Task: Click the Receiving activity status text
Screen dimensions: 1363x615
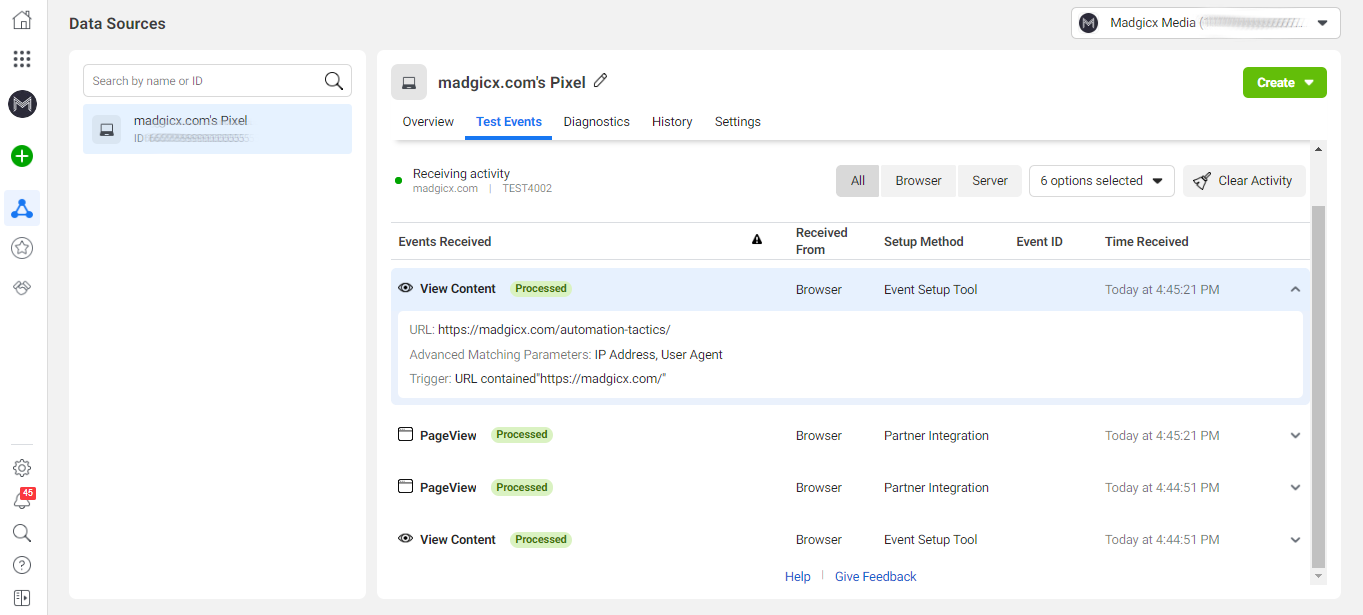Action: 461,174
